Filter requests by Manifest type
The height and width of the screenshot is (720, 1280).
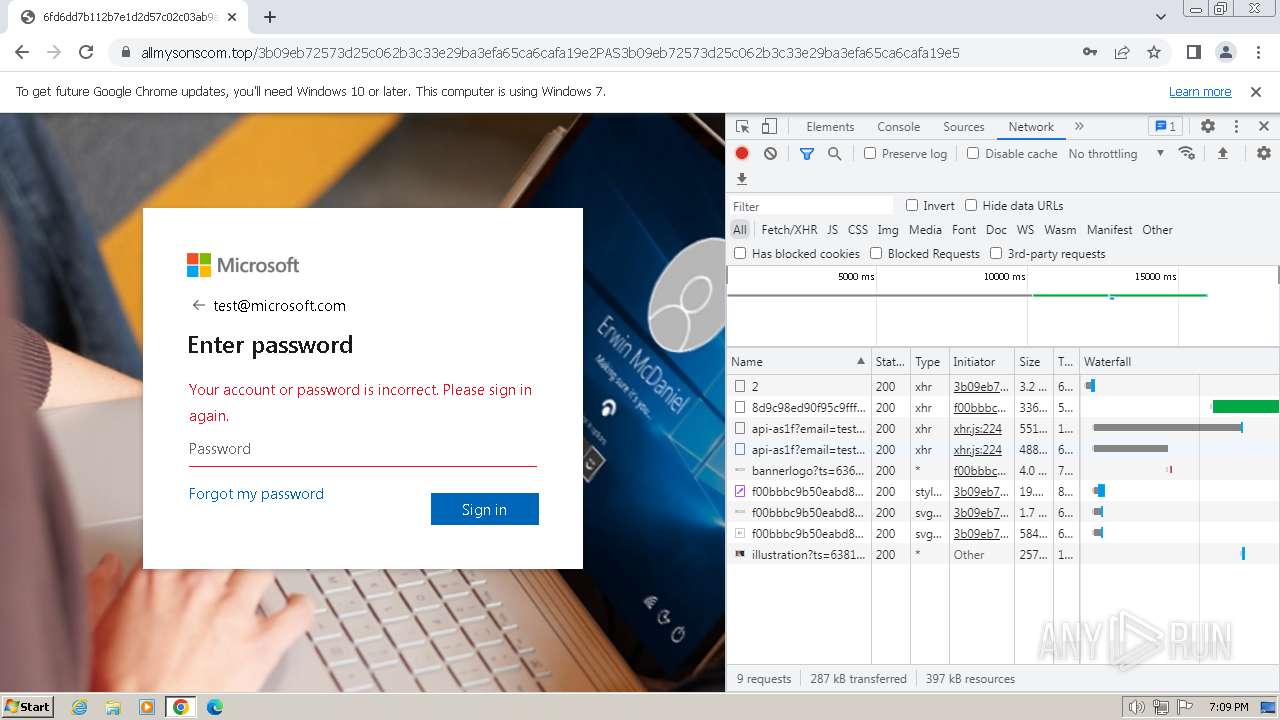[1110, 229]
